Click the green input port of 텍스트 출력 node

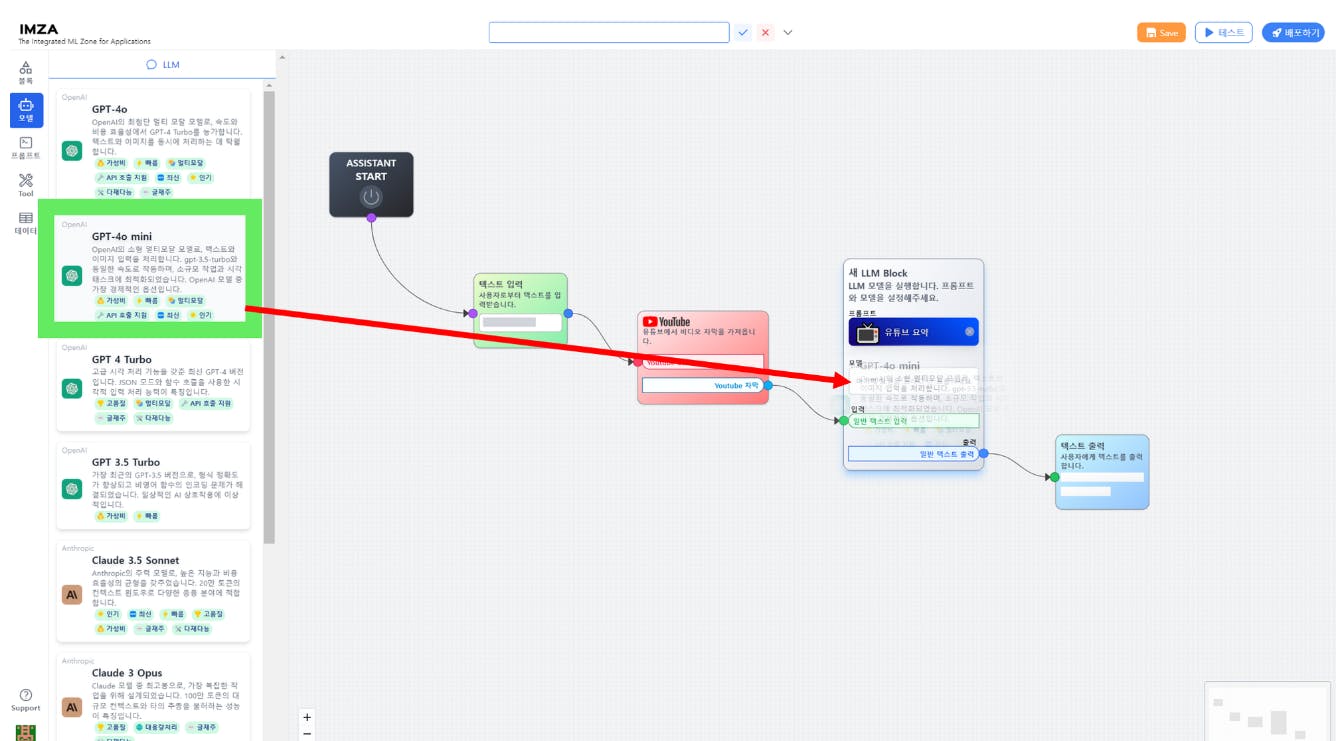click(1054, 477)
